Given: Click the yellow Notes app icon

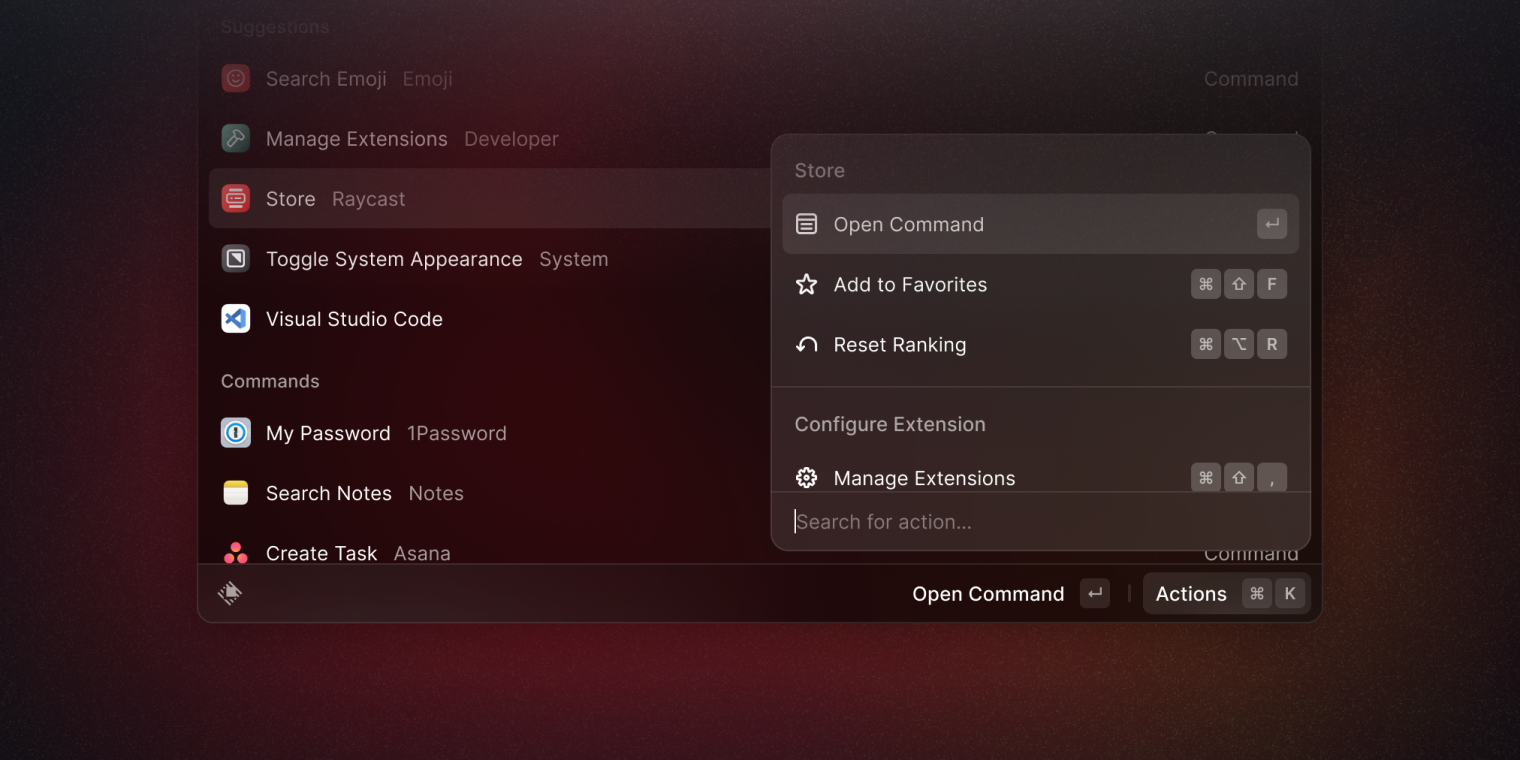Looking at the screenshot, I should pyautogui.click(x=235, y=493).
